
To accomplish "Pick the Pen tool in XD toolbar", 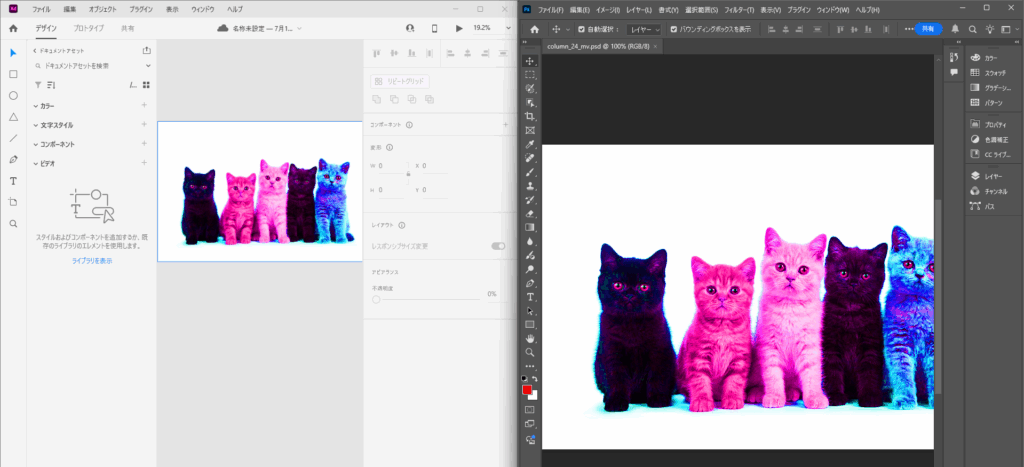I will [x=13, y=160].
